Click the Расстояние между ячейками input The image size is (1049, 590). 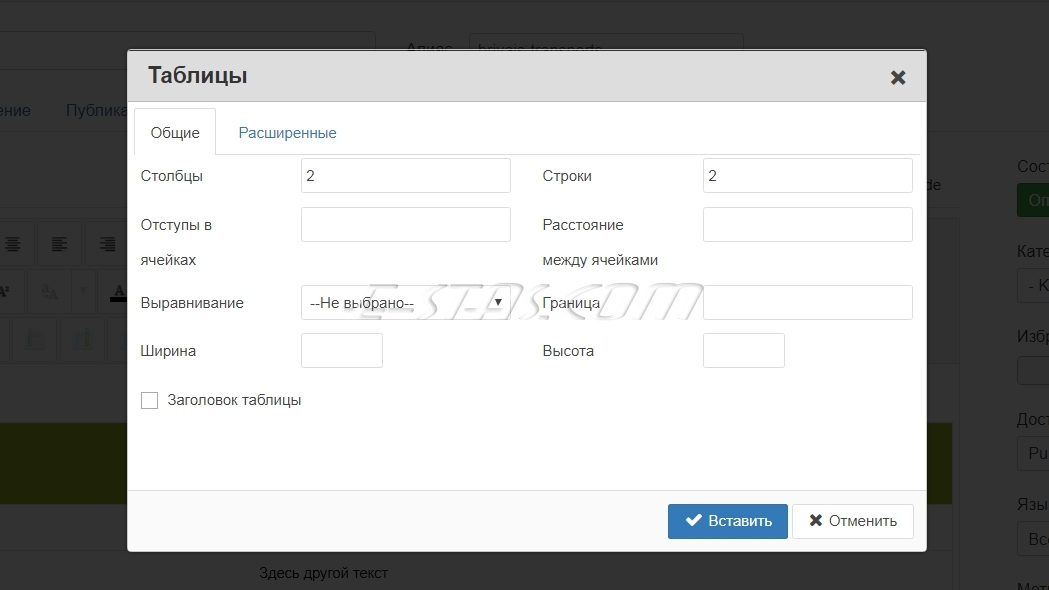point(807,224)
